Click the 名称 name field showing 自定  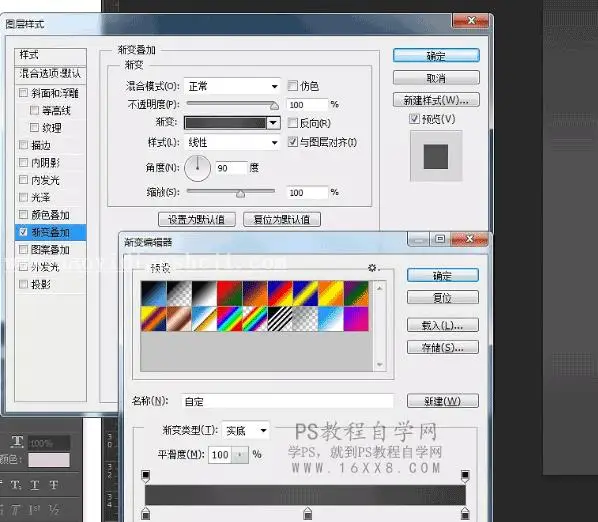[x=287, y=401]
